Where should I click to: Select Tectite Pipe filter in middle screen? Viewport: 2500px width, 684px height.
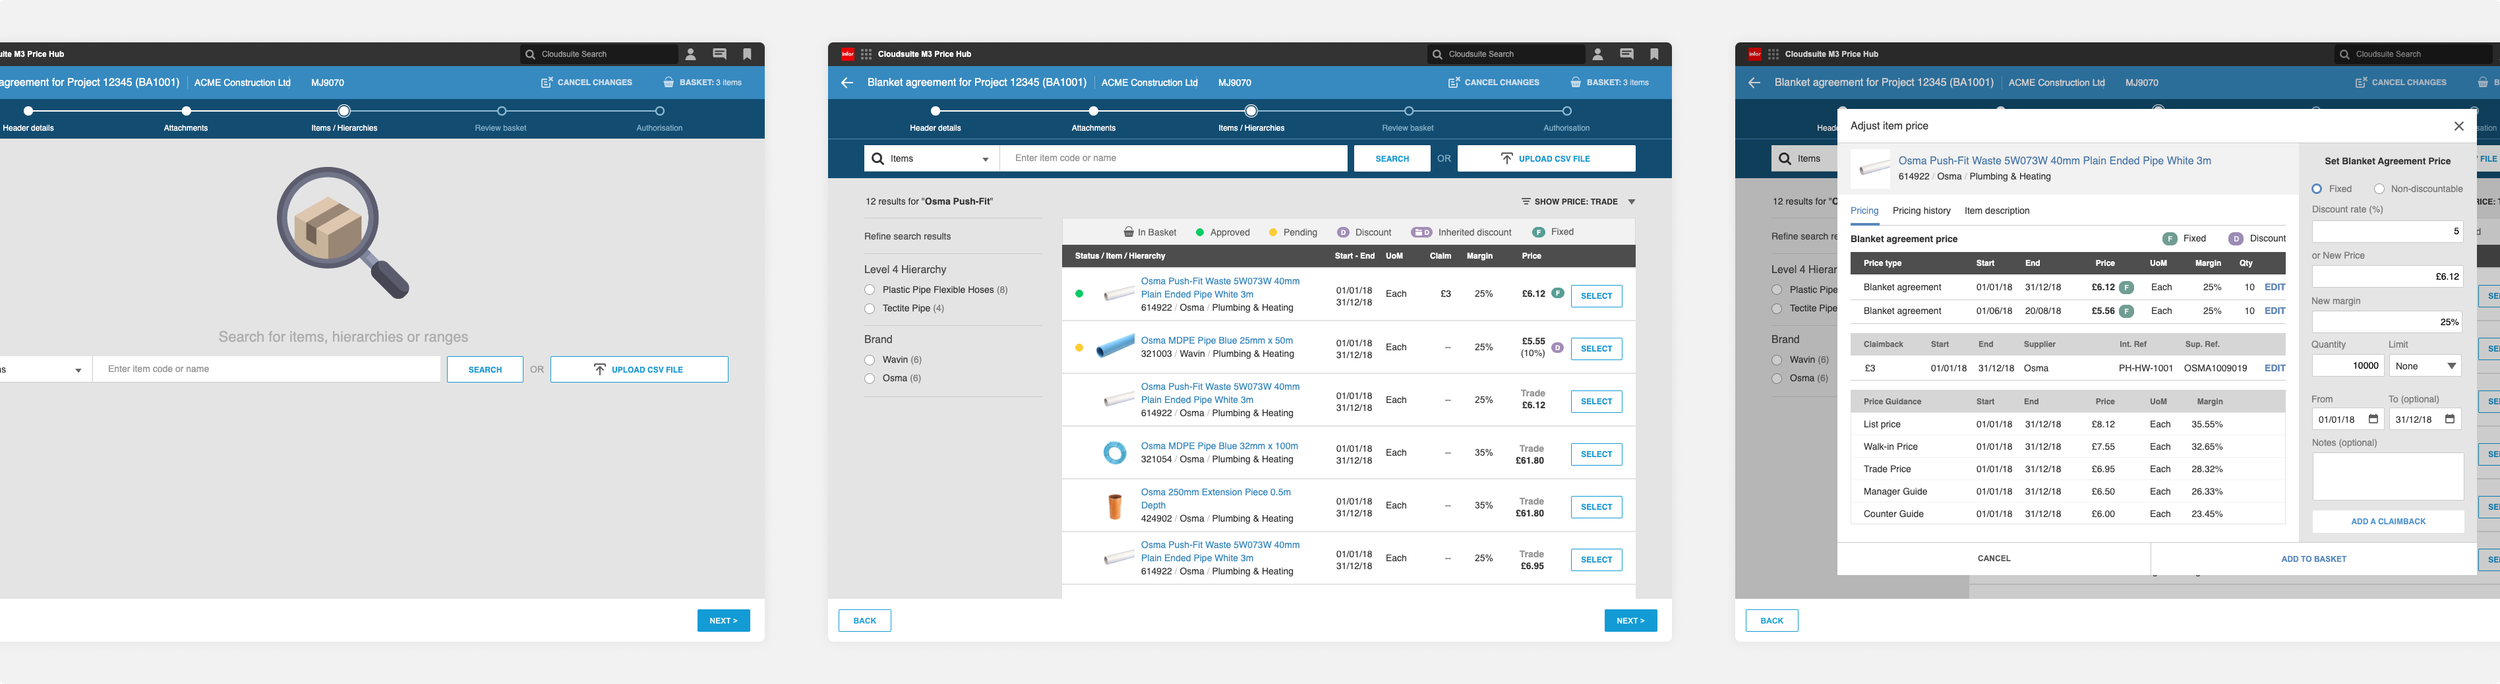[x=870, y=309]
